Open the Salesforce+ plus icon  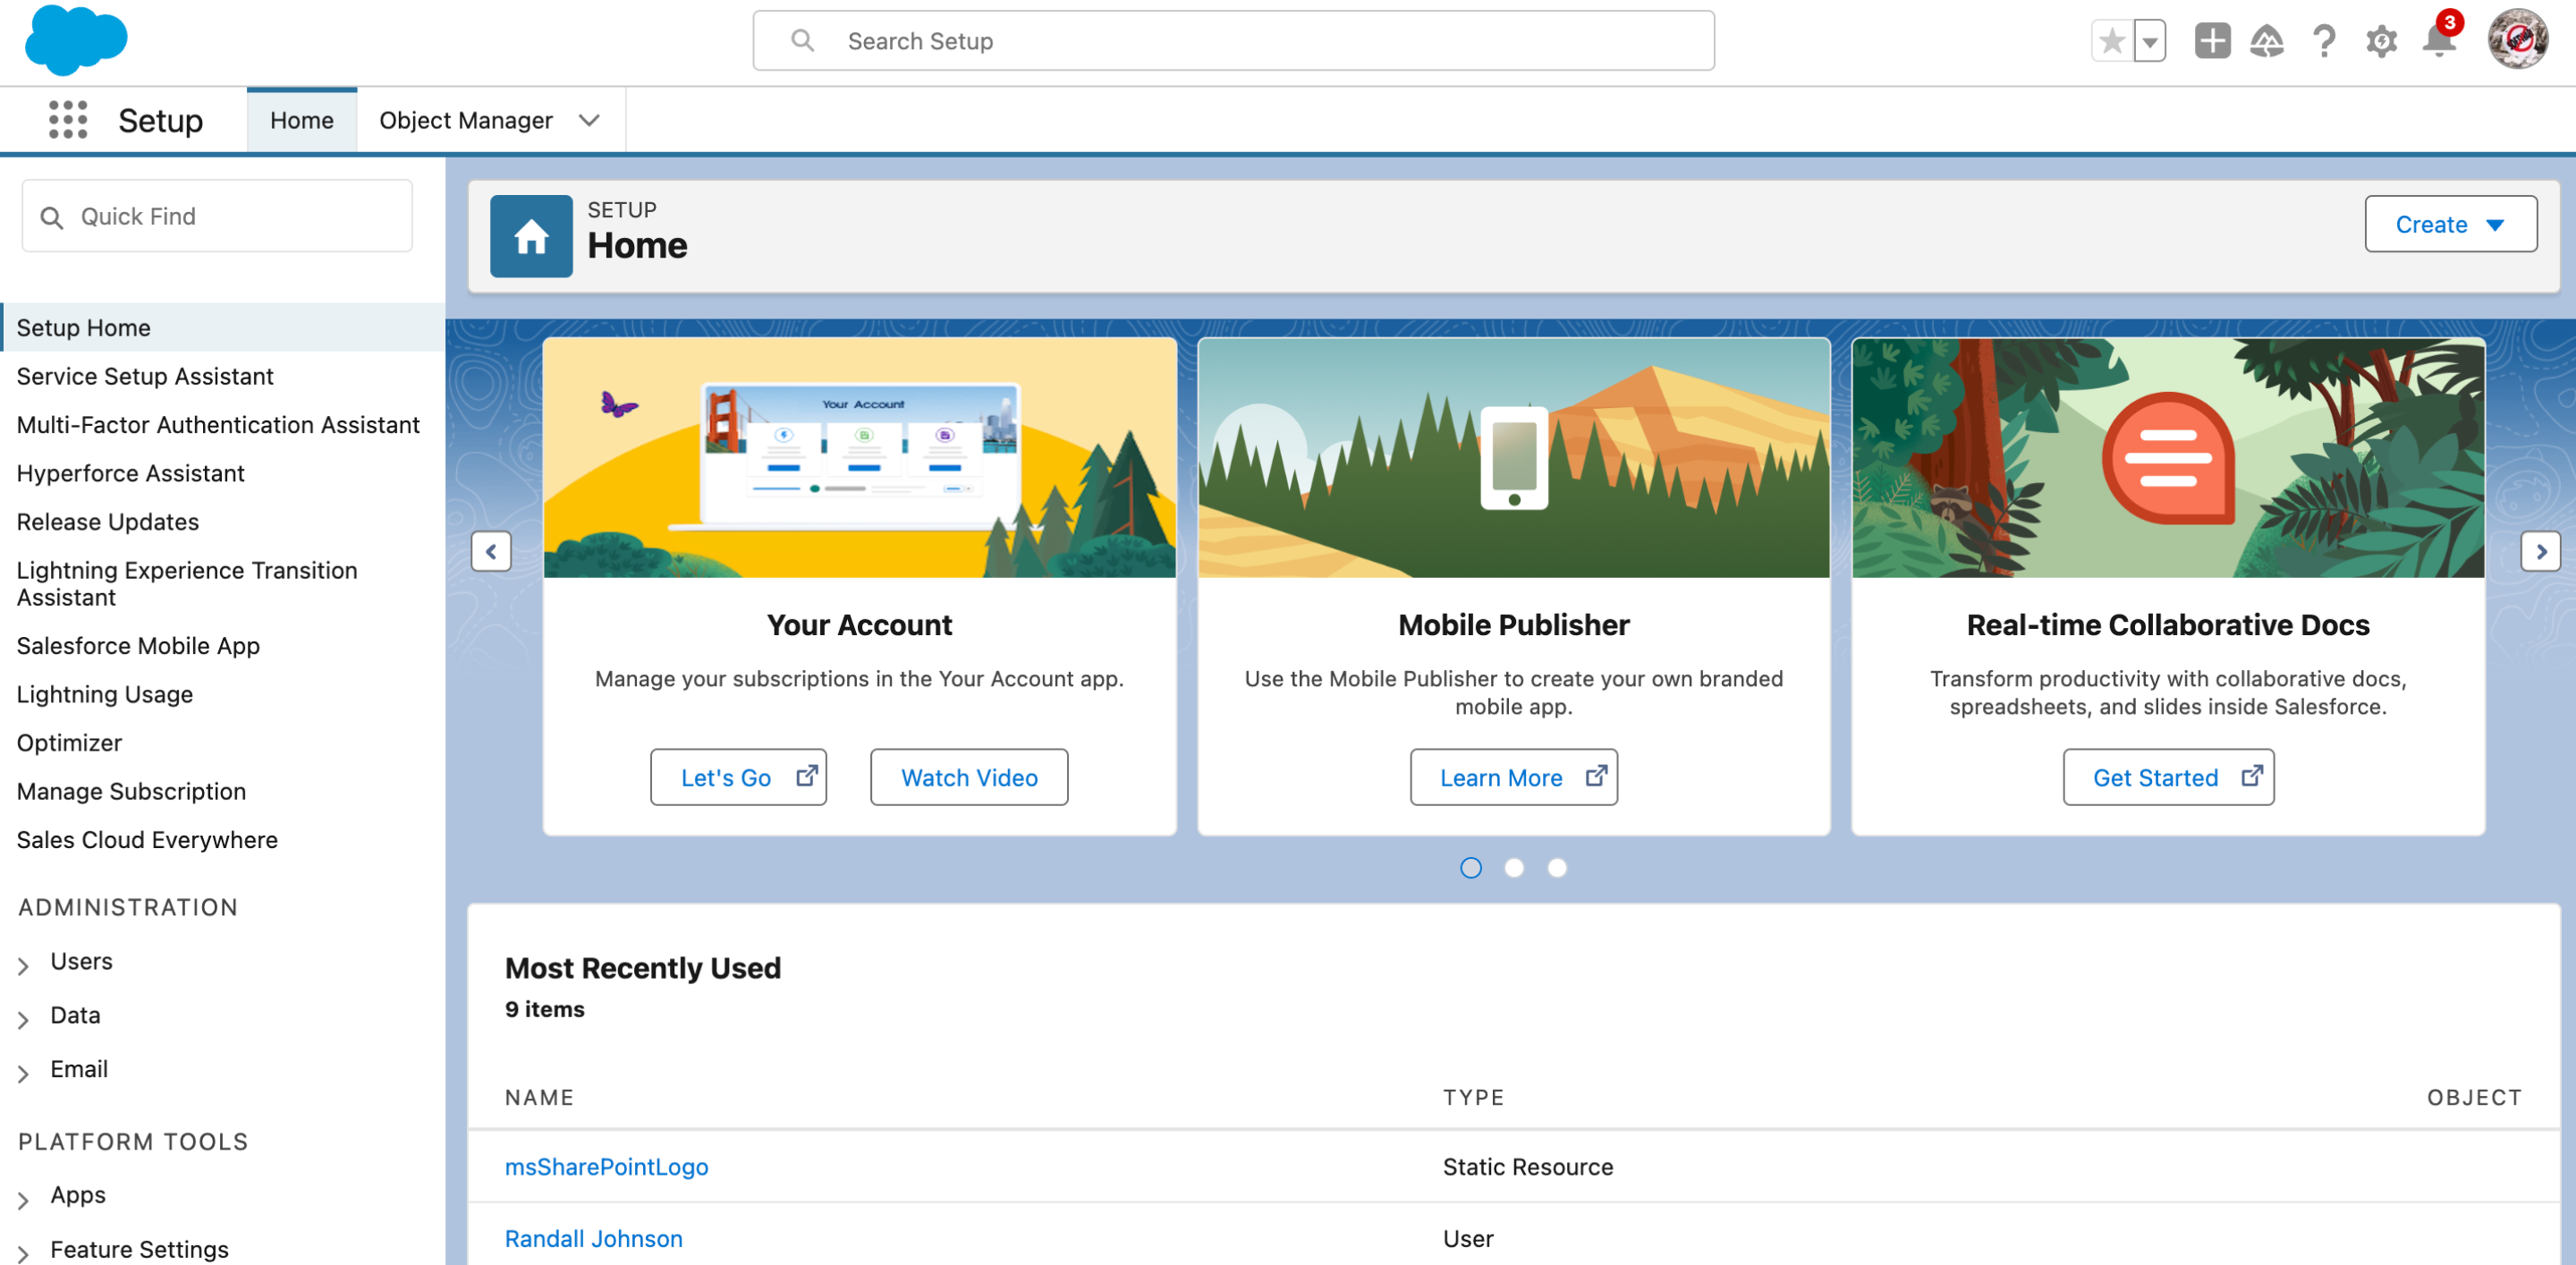click(x=2267, y=42)
